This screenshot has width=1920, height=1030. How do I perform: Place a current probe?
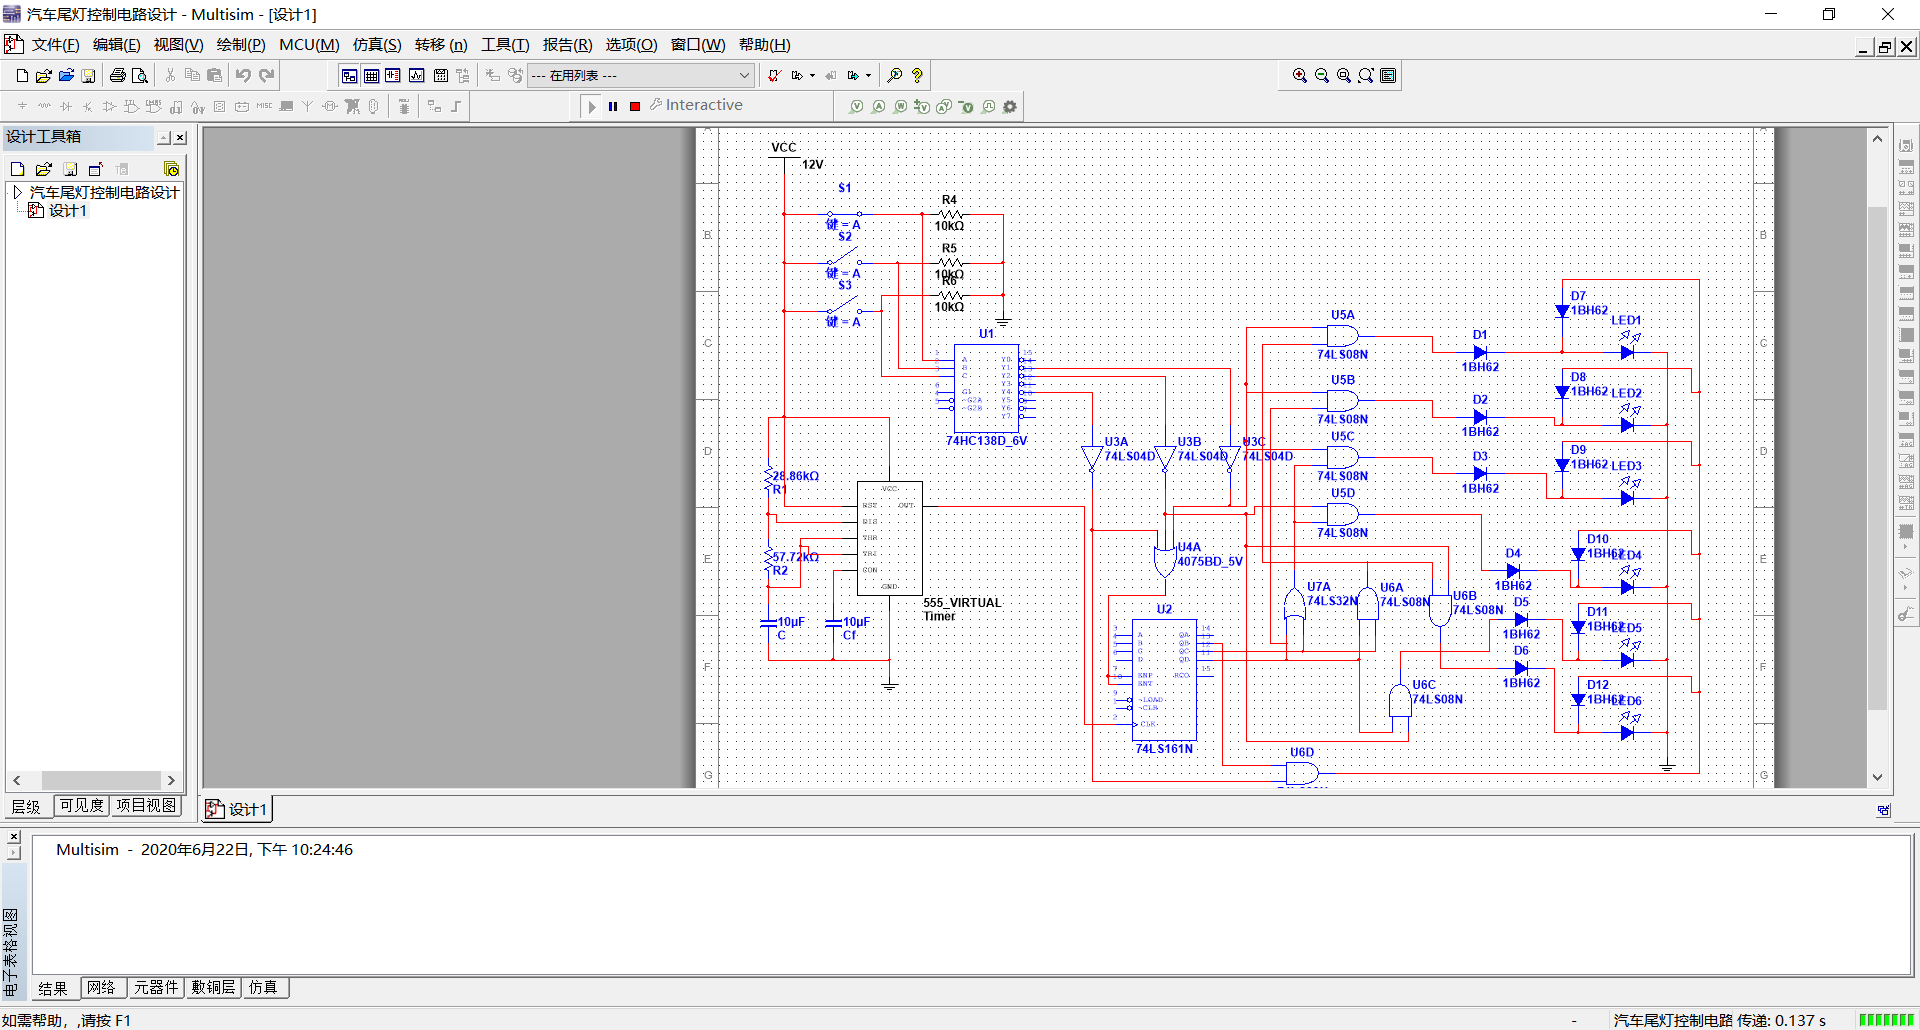point(878,106)
